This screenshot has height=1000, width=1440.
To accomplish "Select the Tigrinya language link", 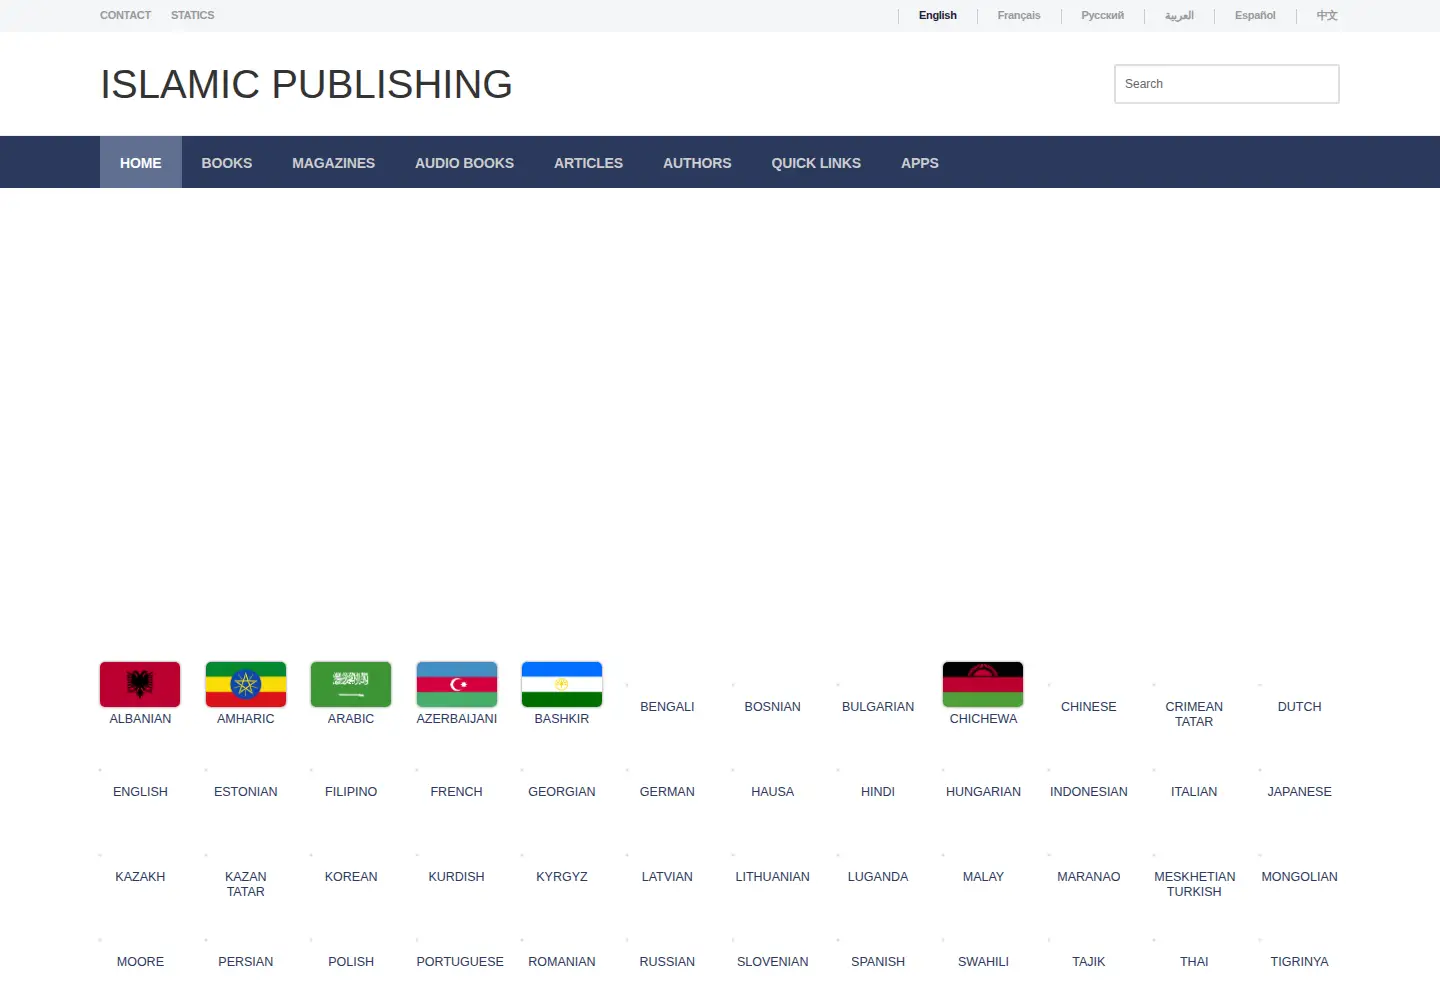I will [x=1300, y=962].
